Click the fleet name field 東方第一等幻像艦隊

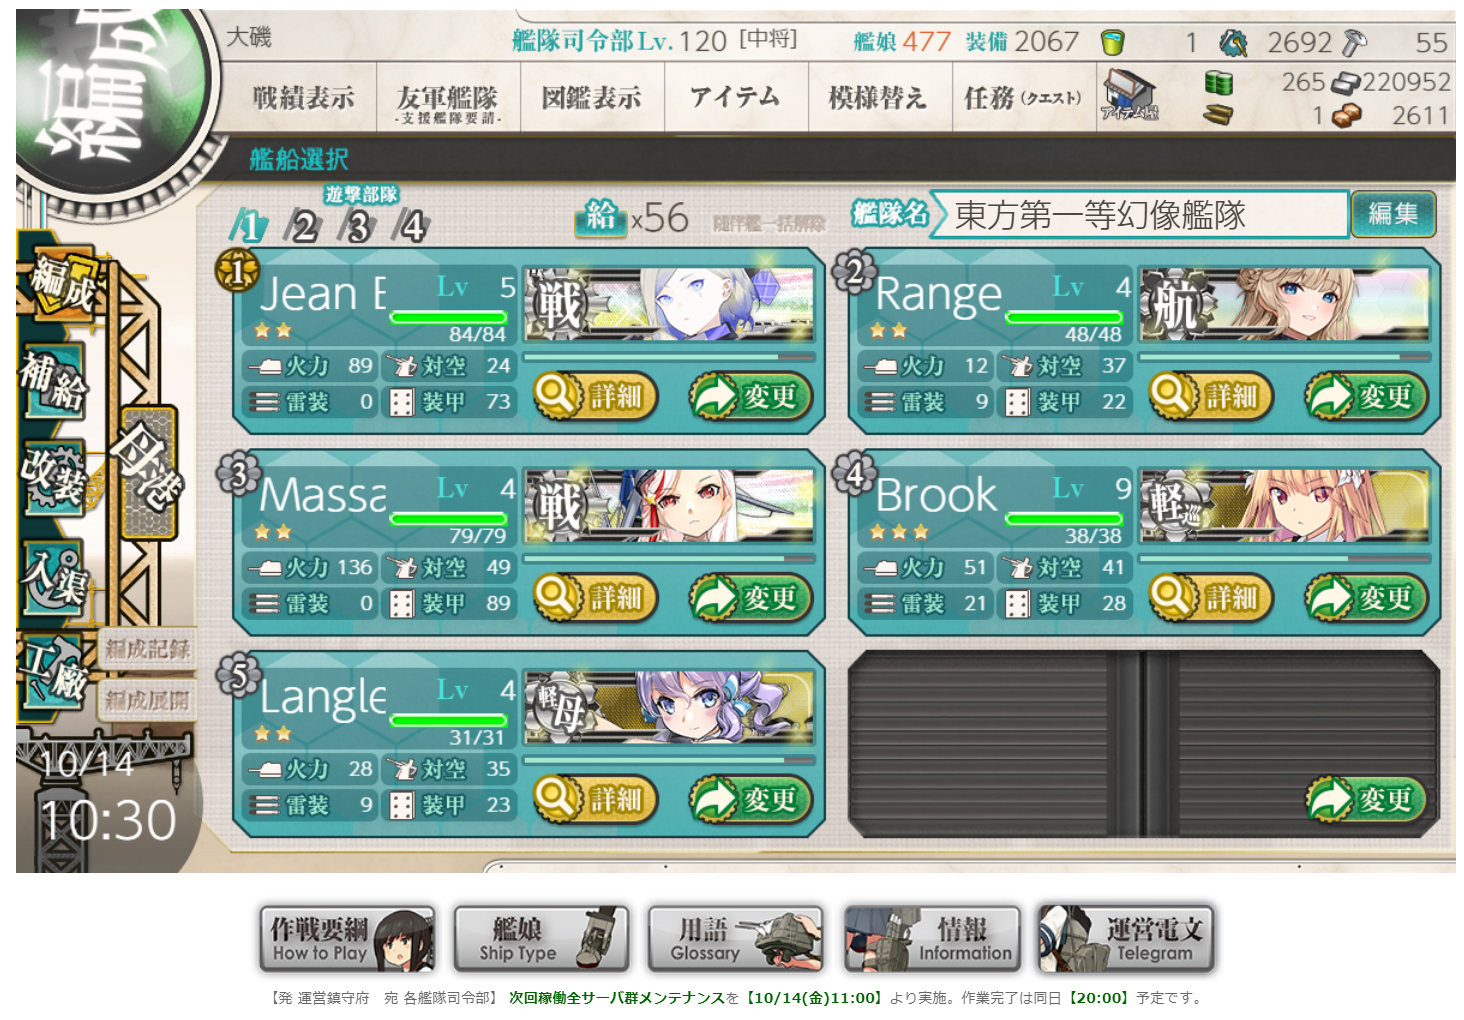(1139, 214)
